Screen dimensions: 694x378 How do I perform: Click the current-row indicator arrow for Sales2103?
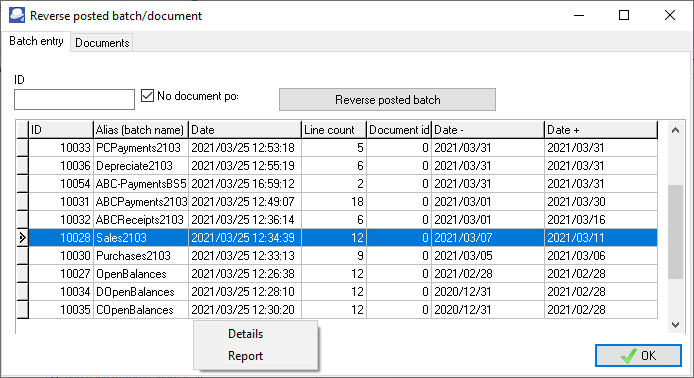click(22, 238)
